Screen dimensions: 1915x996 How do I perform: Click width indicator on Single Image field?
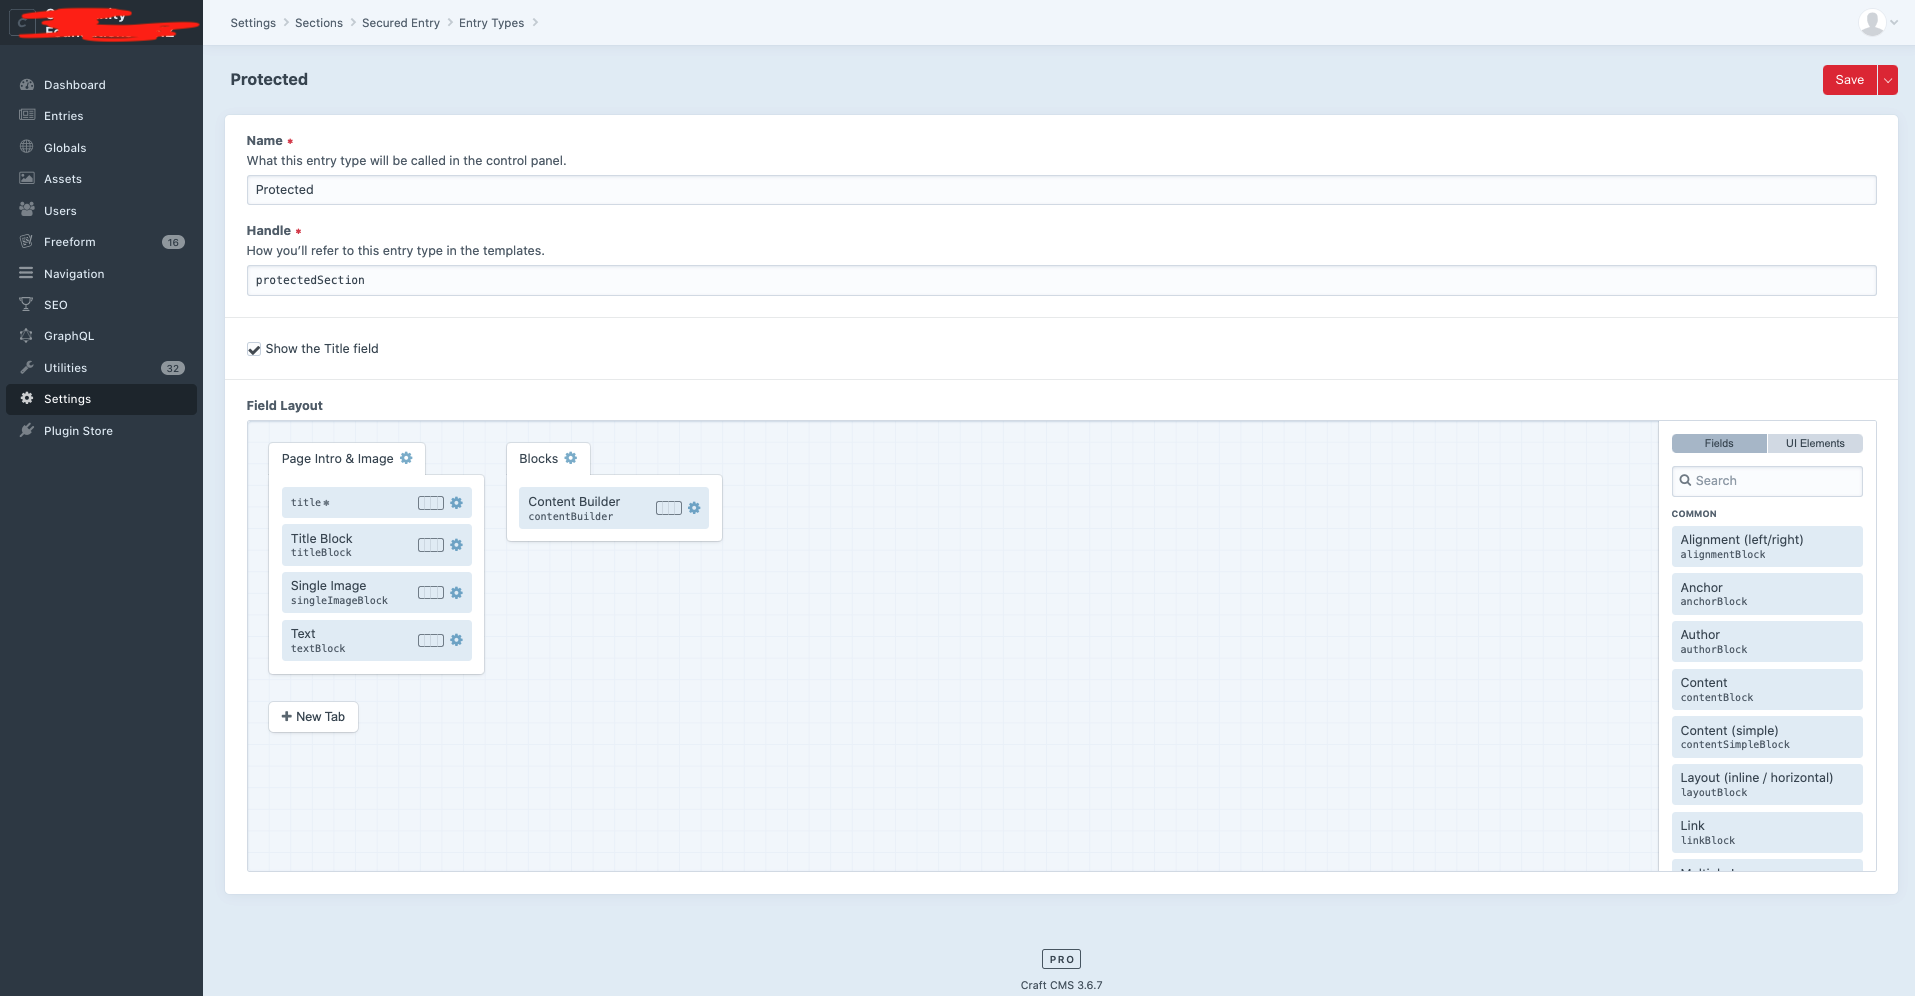[x=431, y=593]
